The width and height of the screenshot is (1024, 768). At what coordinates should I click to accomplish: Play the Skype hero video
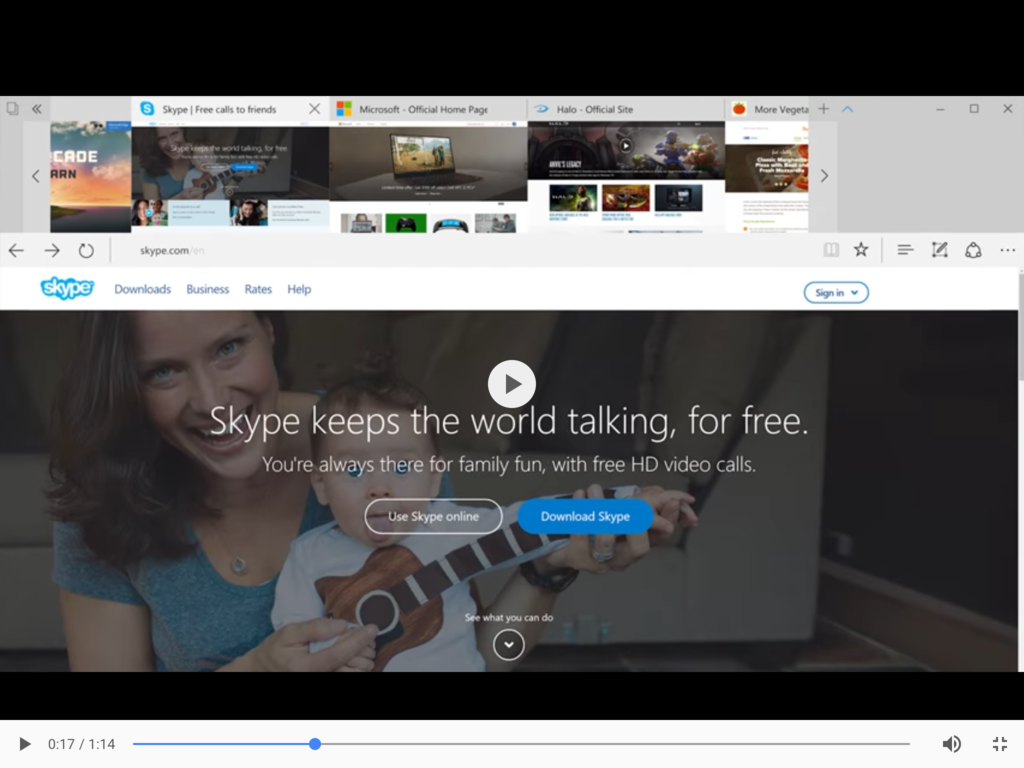pos(511,384)
